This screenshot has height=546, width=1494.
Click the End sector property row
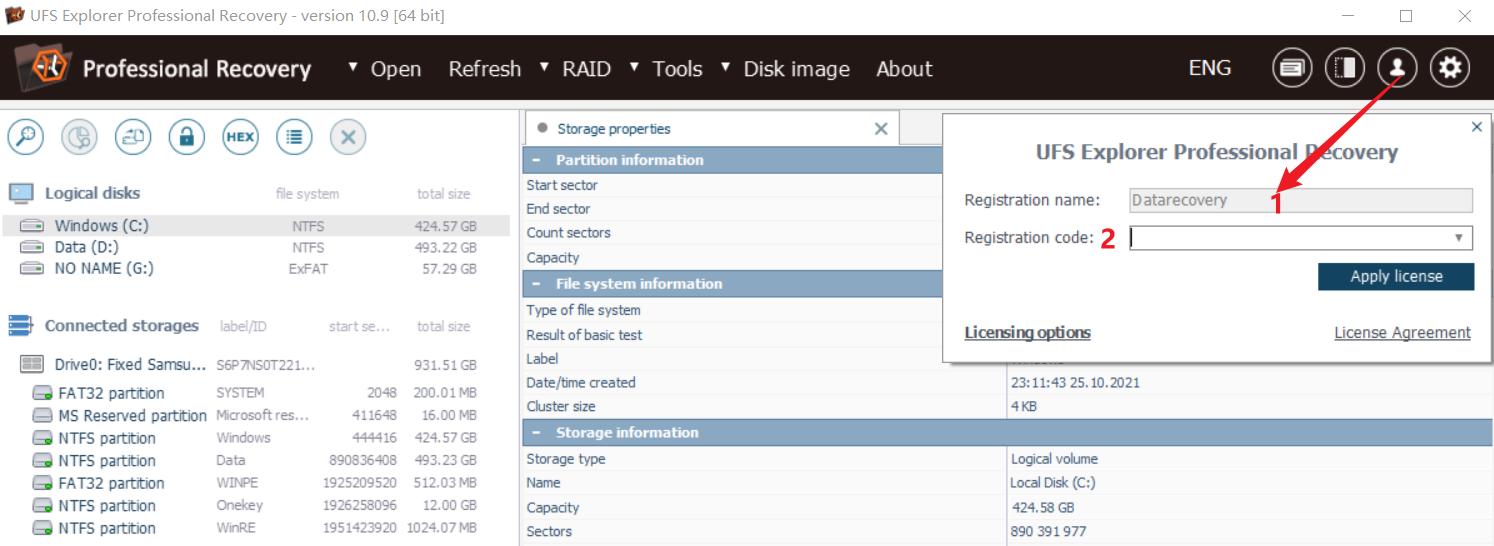point(733,209)
